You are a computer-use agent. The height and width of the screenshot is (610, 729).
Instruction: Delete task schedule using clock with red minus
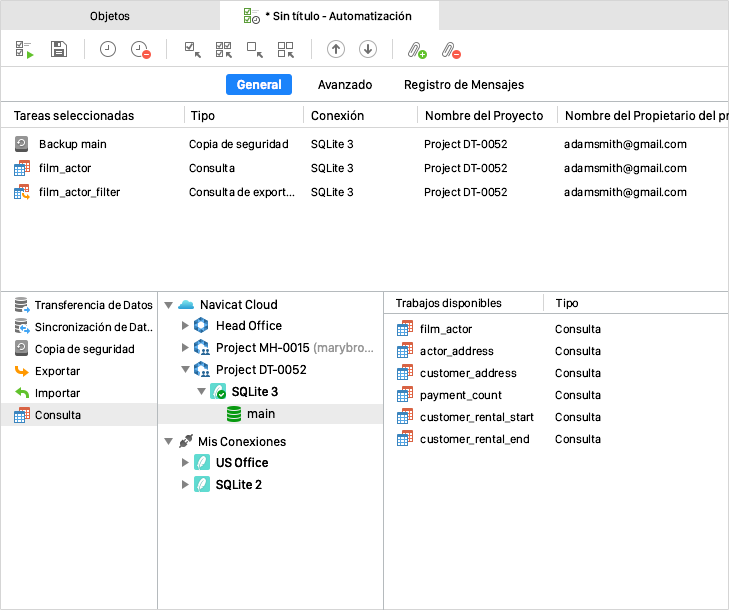pyautogui.click(x=140, y=50)
